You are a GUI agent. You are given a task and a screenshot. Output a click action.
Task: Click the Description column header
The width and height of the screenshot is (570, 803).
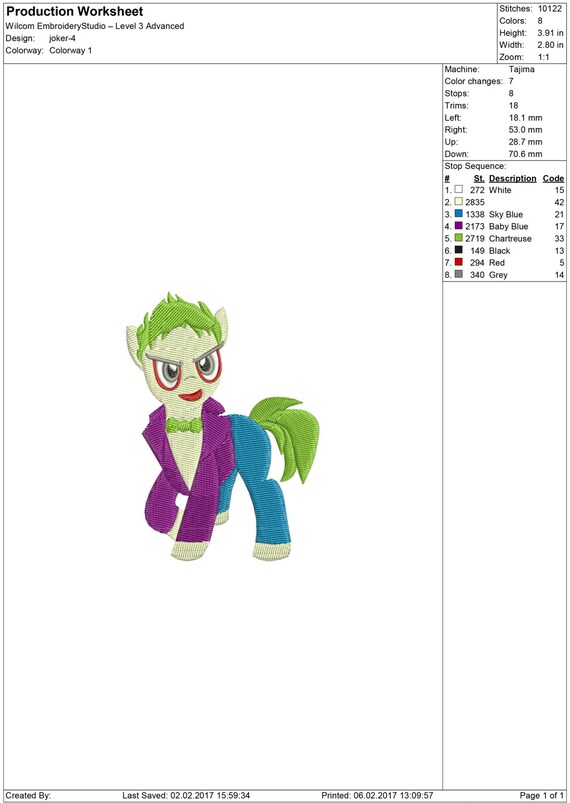[x=513, y=178]
